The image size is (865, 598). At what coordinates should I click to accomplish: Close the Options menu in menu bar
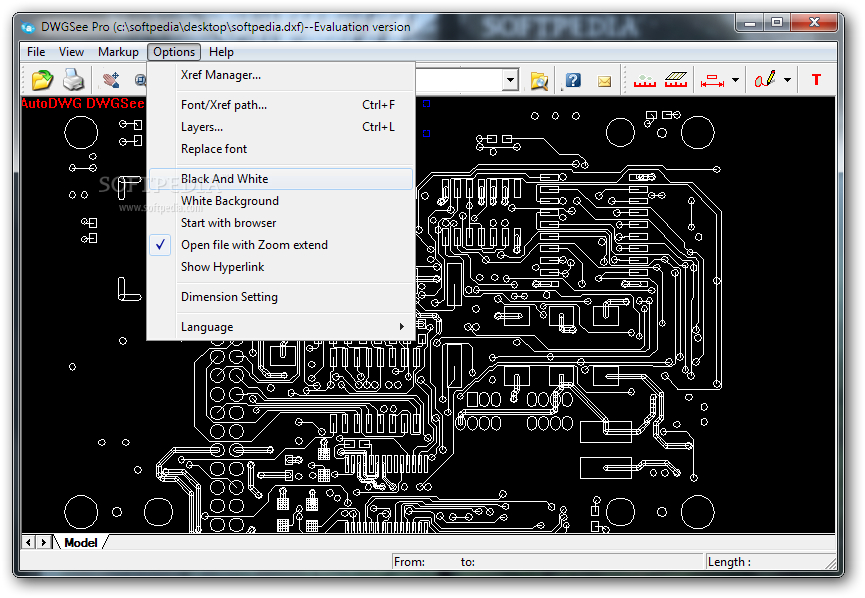click(x=174, y=52)
